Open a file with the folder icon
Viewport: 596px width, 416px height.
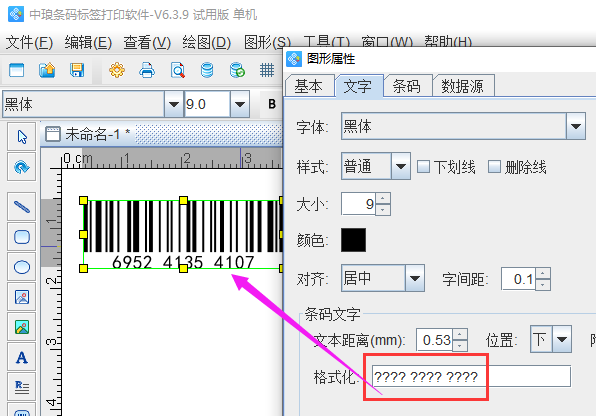pyautogui.click(x=47, y=70)
